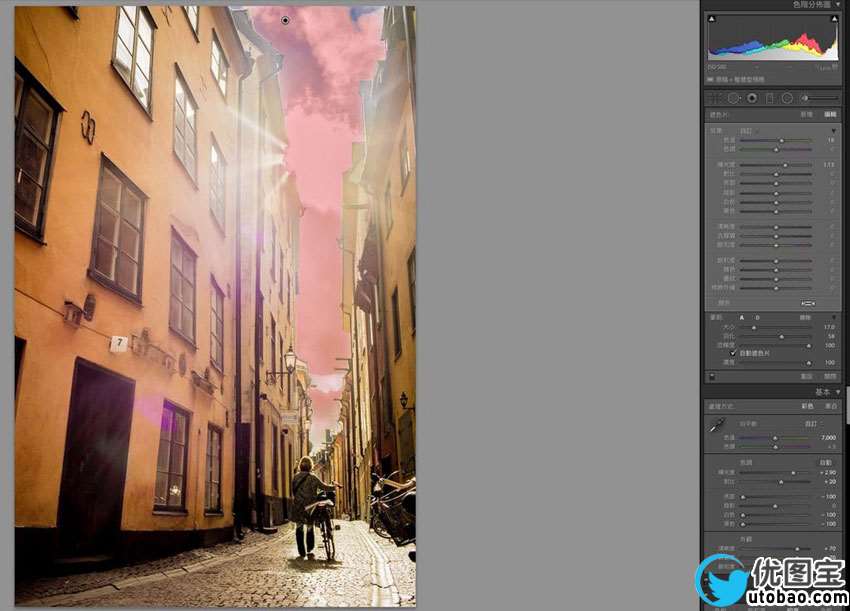This screenshot has height=611, width=850.
Task: Choose New (新增) mask mode
Action: pyautogui.click(x=806, y=114)
